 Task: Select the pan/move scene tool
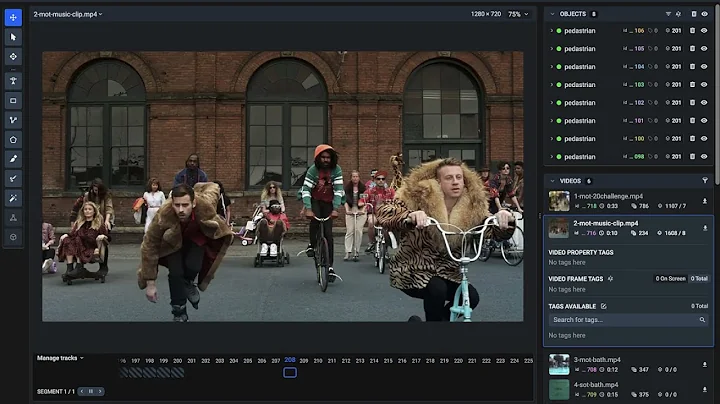click(x=13, y=17)
